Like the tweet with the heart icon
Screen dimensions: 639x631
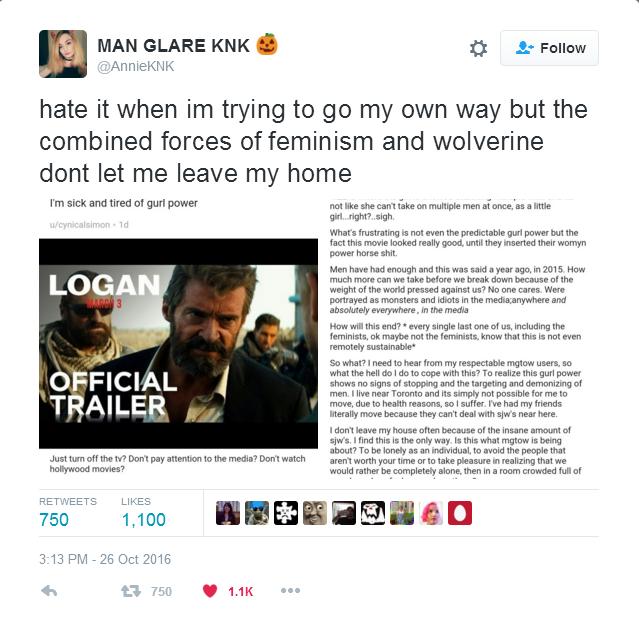[210, 591]
